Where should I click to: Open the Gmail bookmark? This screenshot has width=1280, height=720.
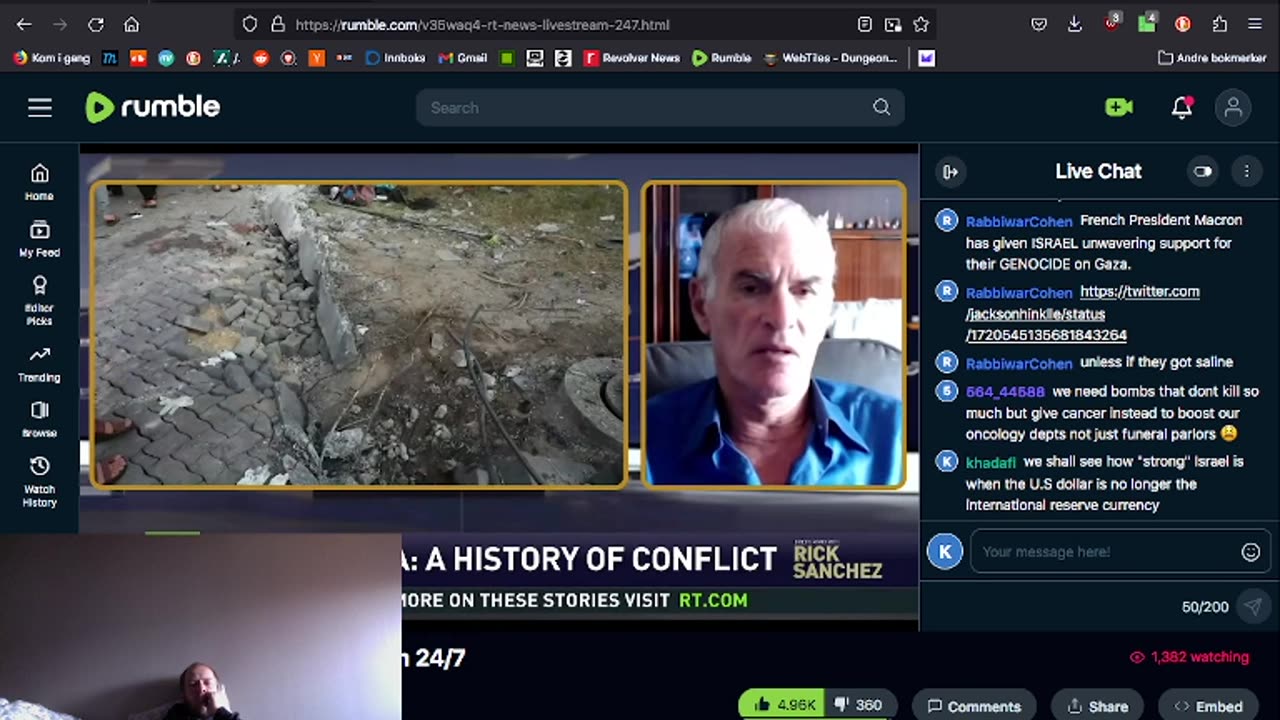463,58
